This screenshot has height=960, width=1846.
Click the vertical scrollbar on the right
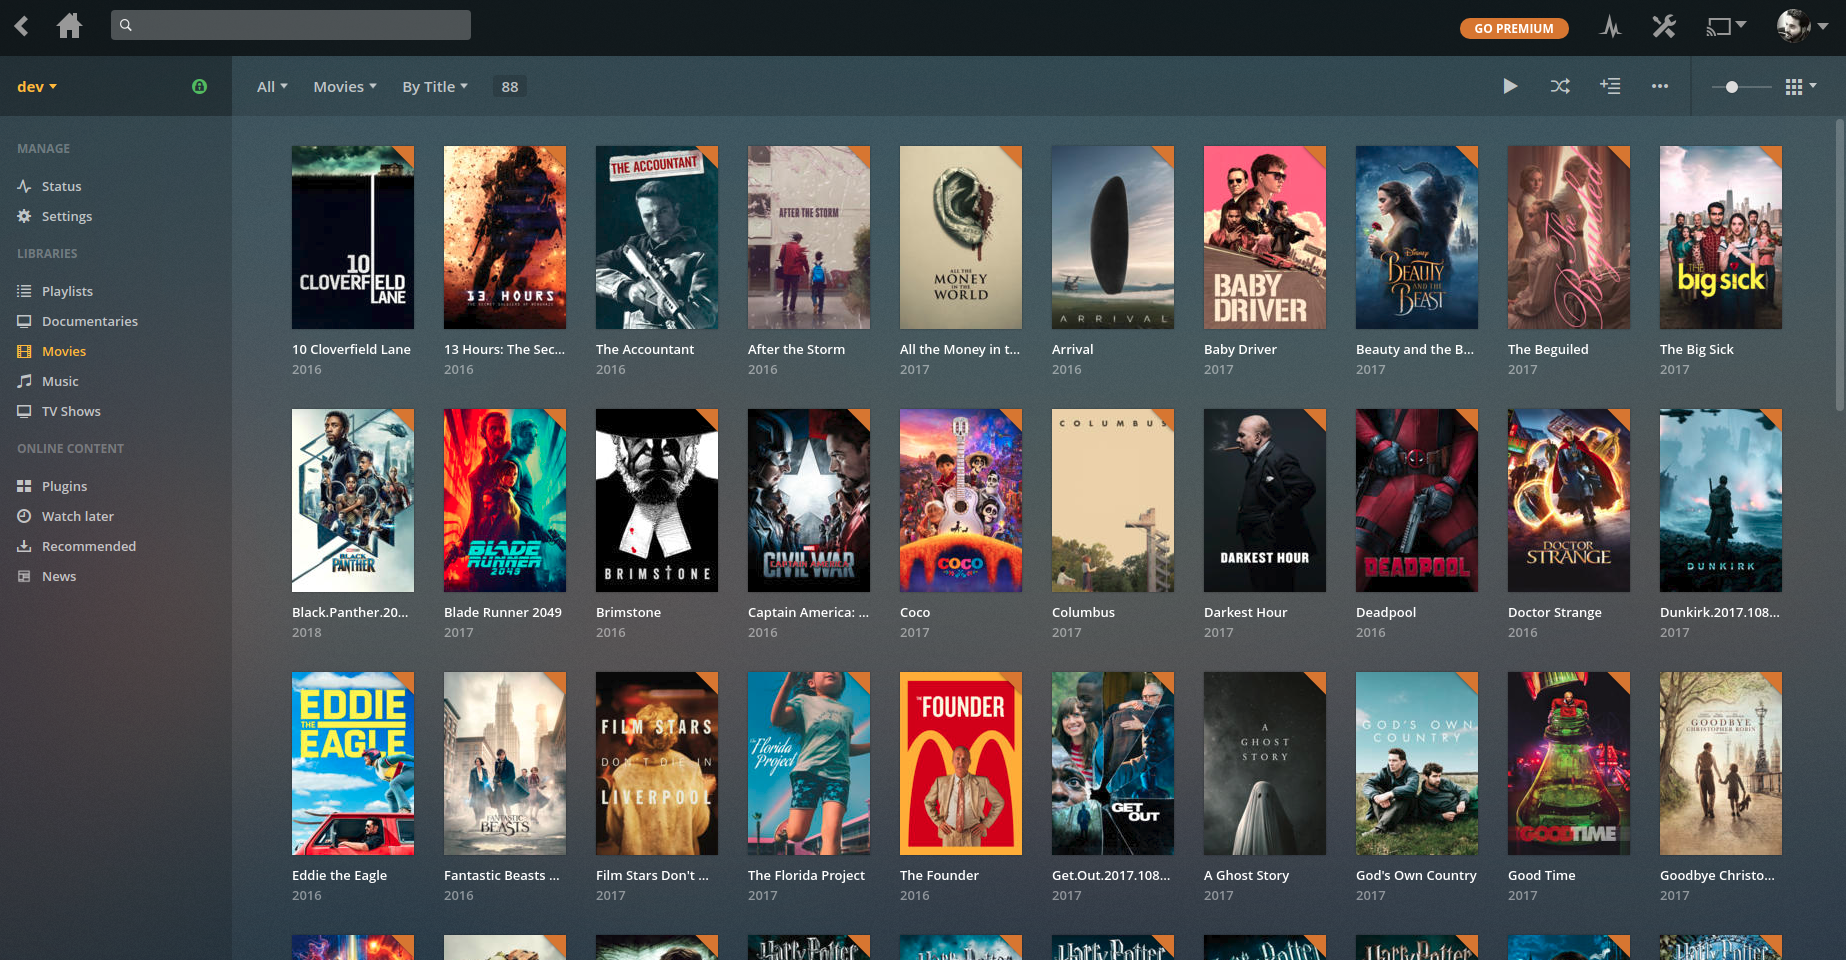pos(1840,264)
